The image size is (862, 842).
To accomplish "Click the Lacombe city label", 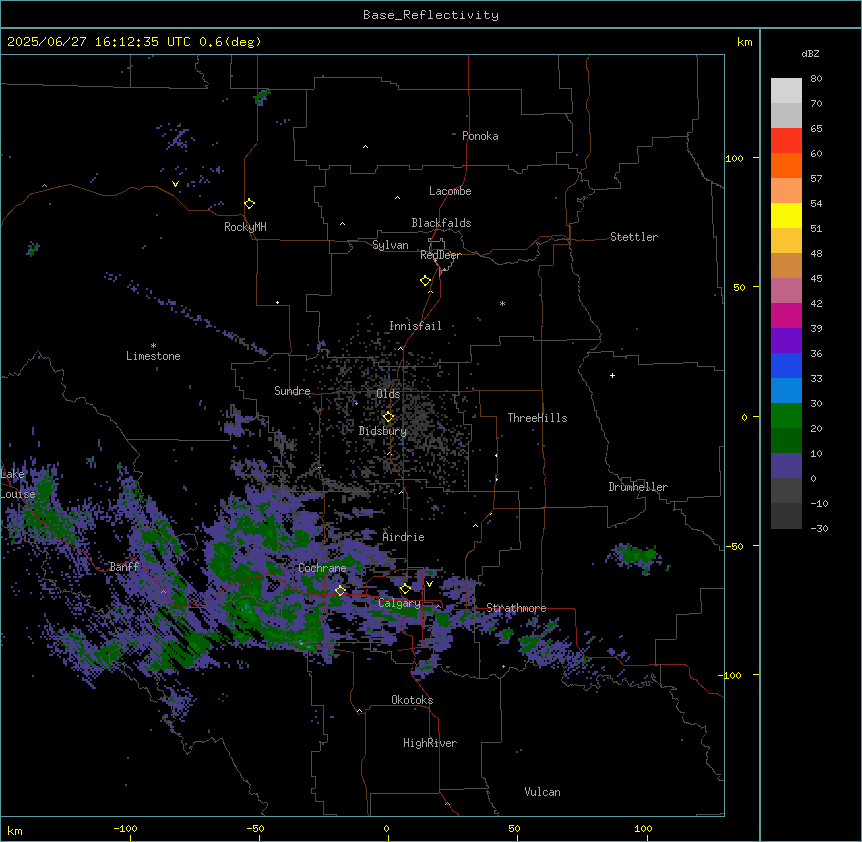I will coord(450,191).
